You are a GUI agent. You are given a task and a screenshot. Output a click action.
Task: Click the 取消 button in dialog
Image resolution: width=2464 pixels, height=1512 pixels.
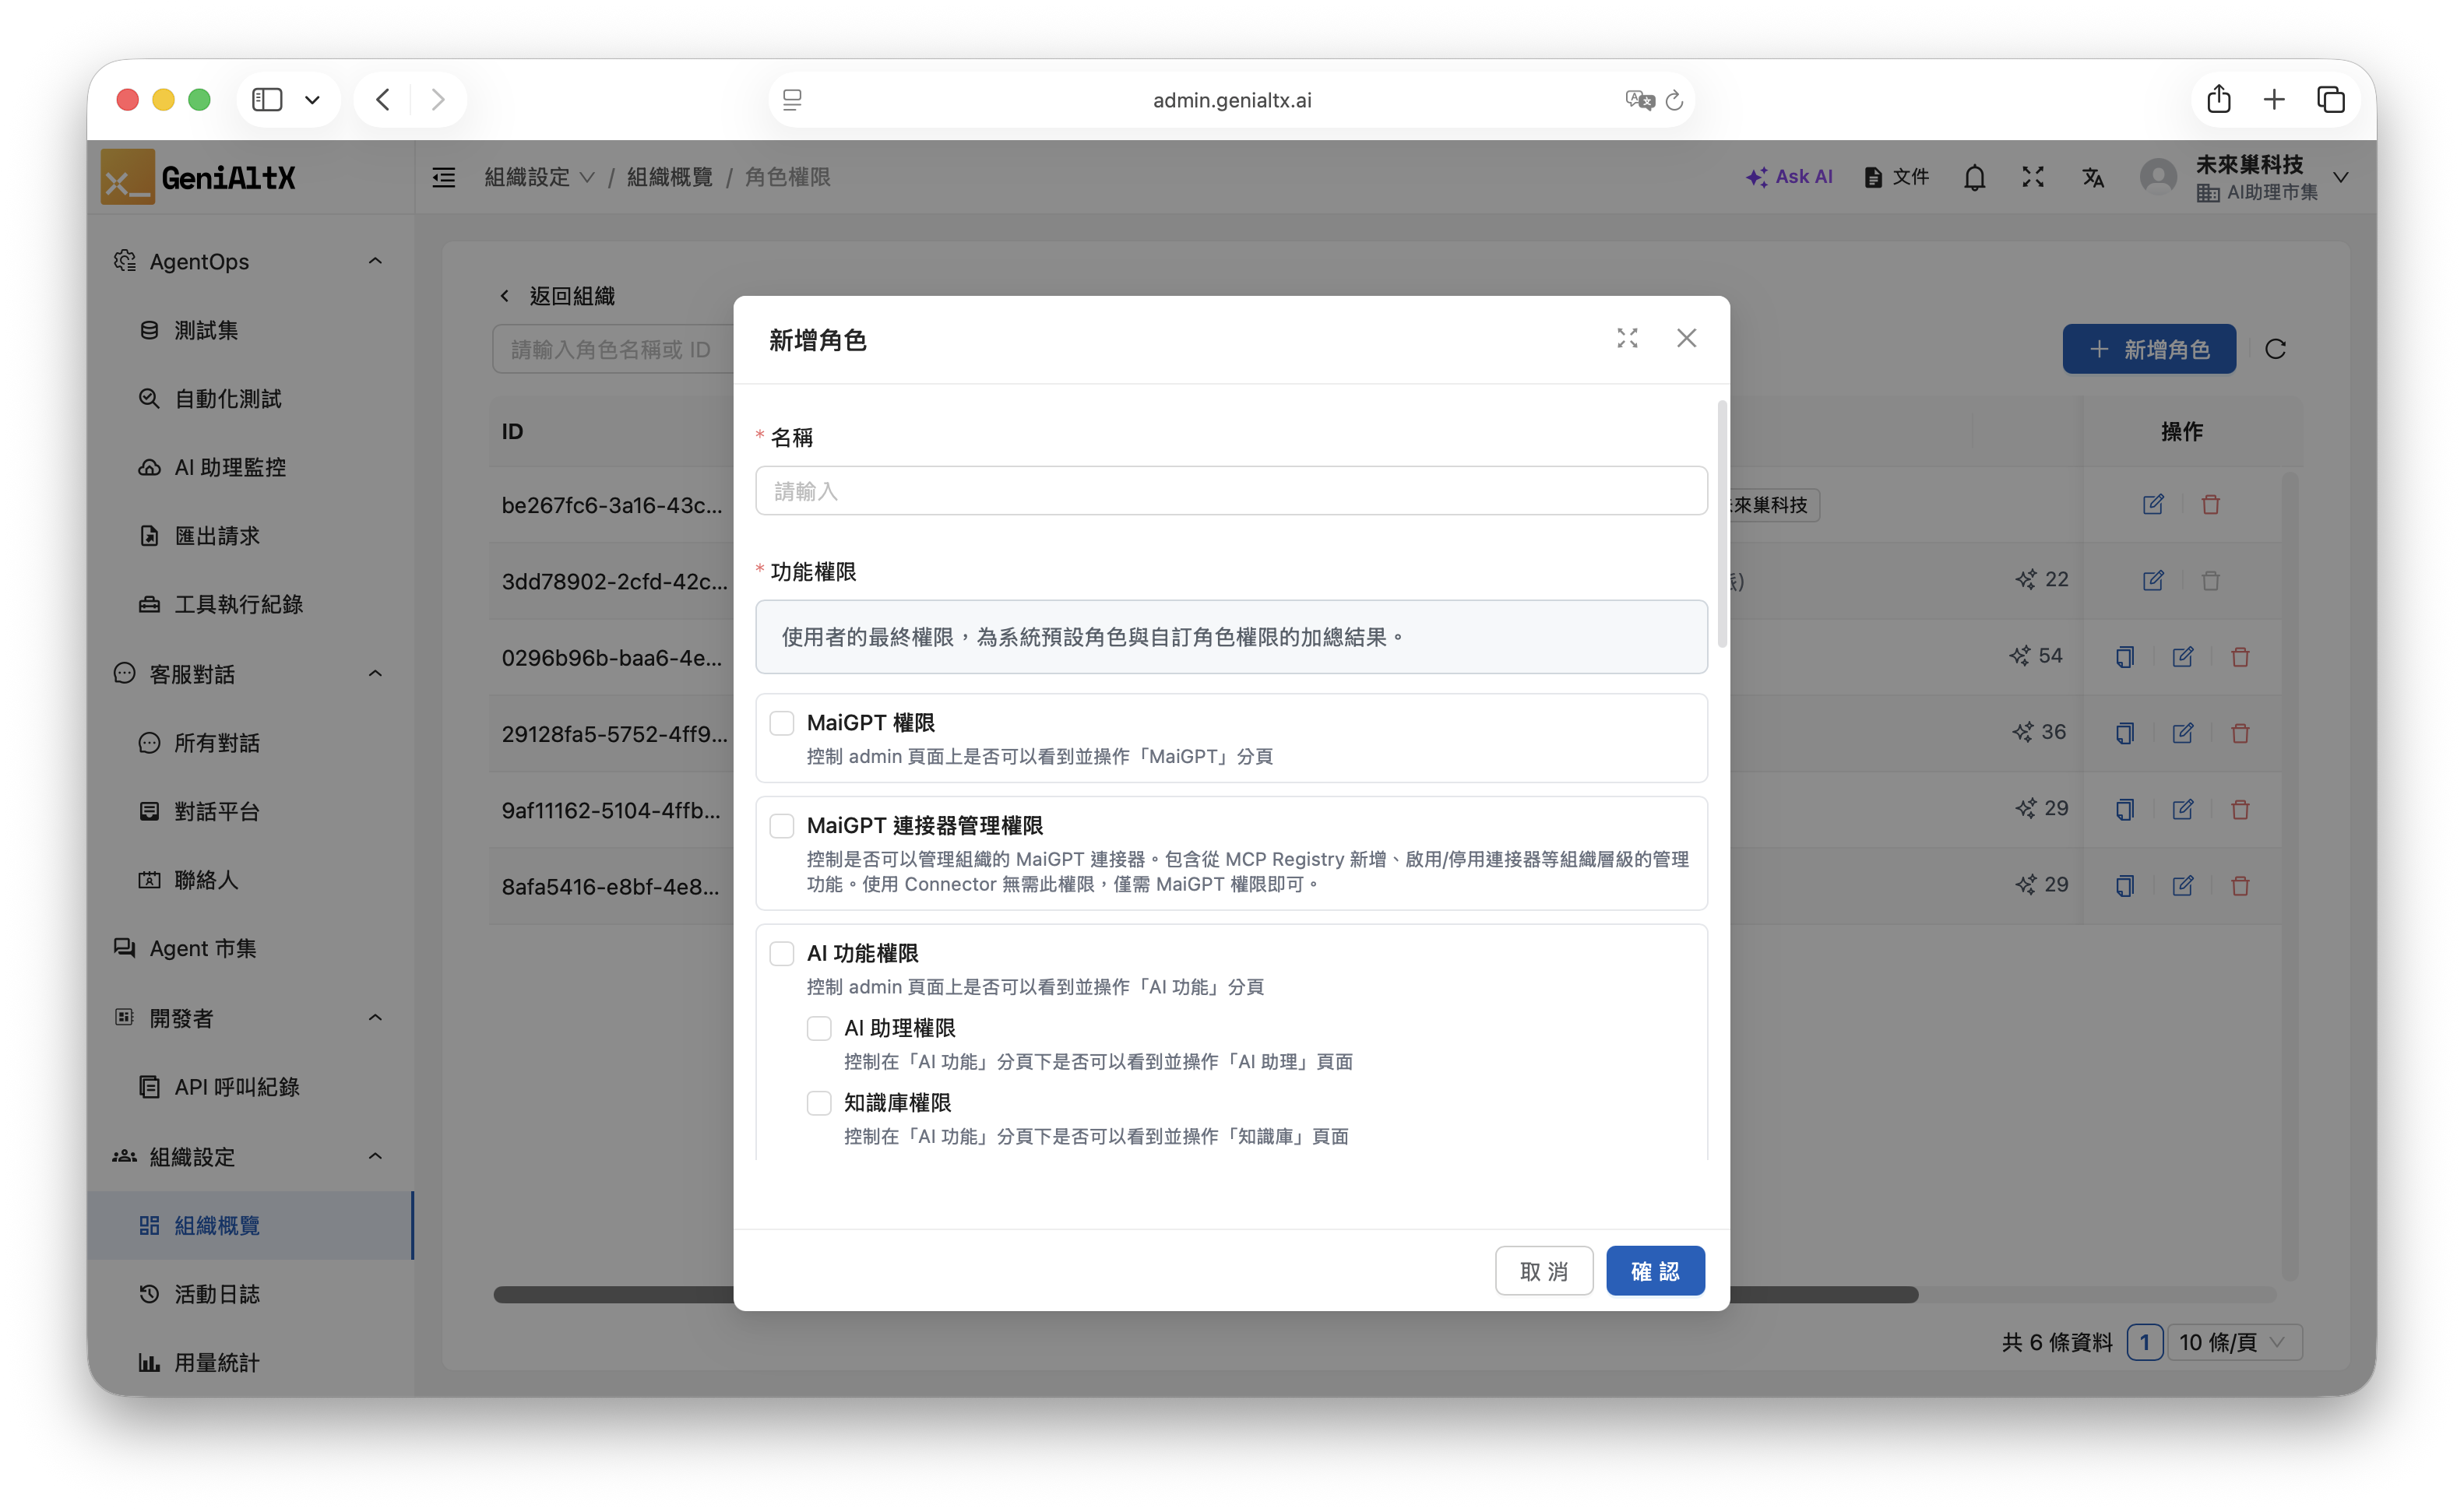coord(1543,1271)
